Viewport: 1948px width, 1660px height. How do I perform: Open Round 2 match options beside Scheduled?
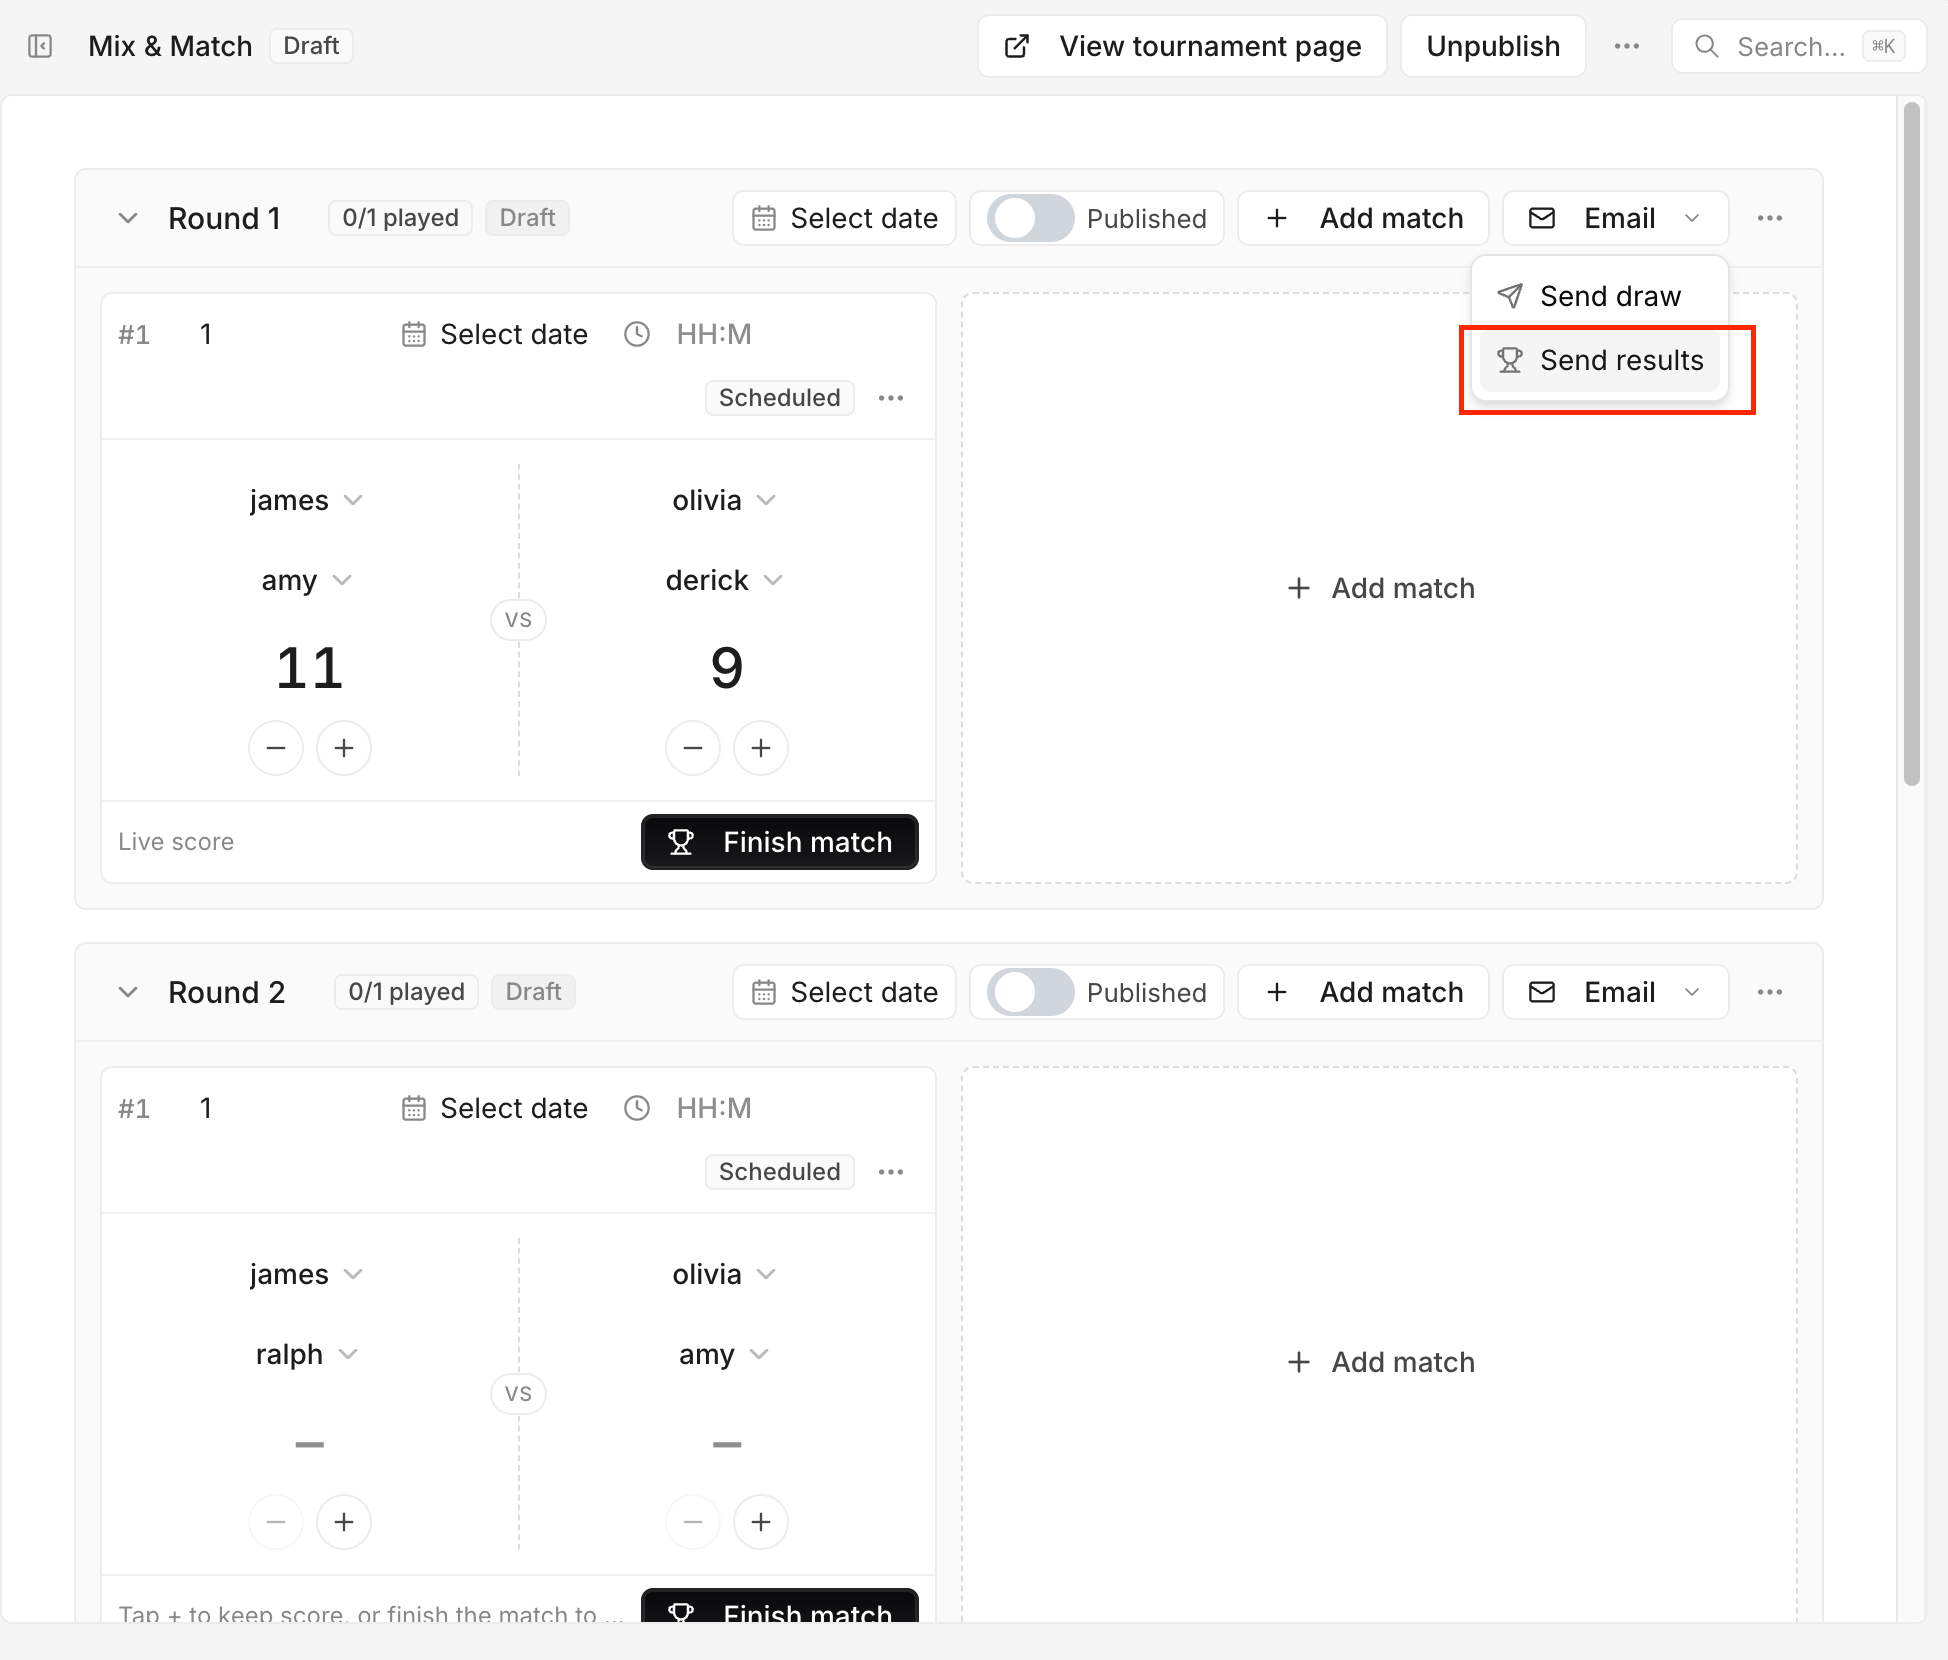click(x=891, y=1172)
